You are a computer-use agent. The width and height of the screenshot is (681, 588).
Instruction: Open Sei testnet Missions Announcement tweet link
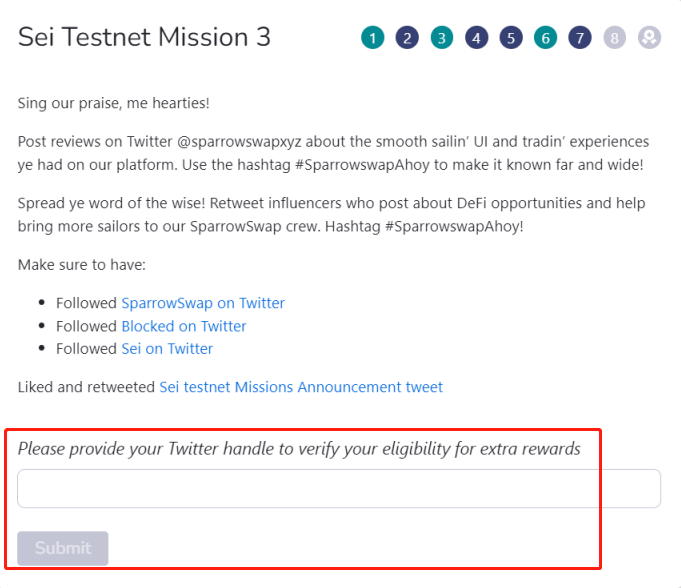(301, 387)
